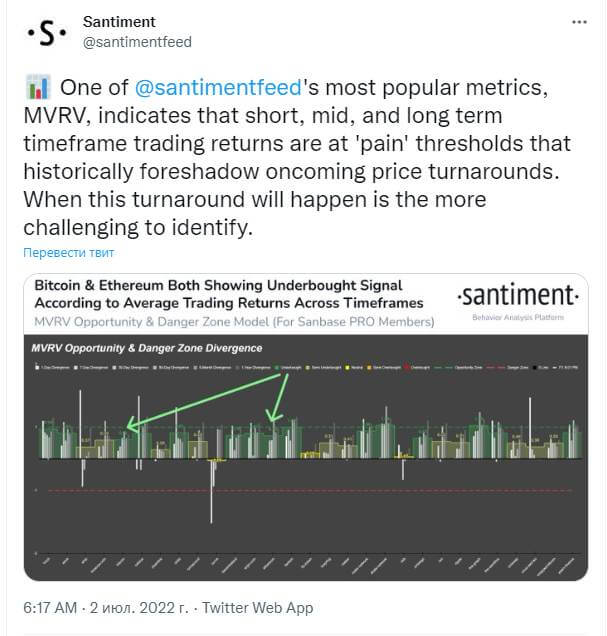Click the red dashed Danger Zone line
Screen dimensions: 607x636
click(x=310, y=490)
